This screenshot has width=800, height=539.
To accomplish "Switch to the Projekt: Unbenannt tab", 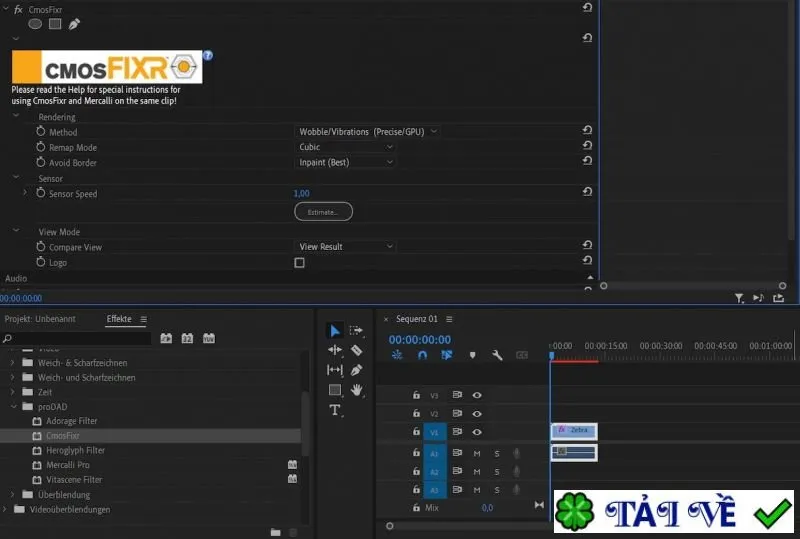I will pyautogui.click(x=40, y=319).
